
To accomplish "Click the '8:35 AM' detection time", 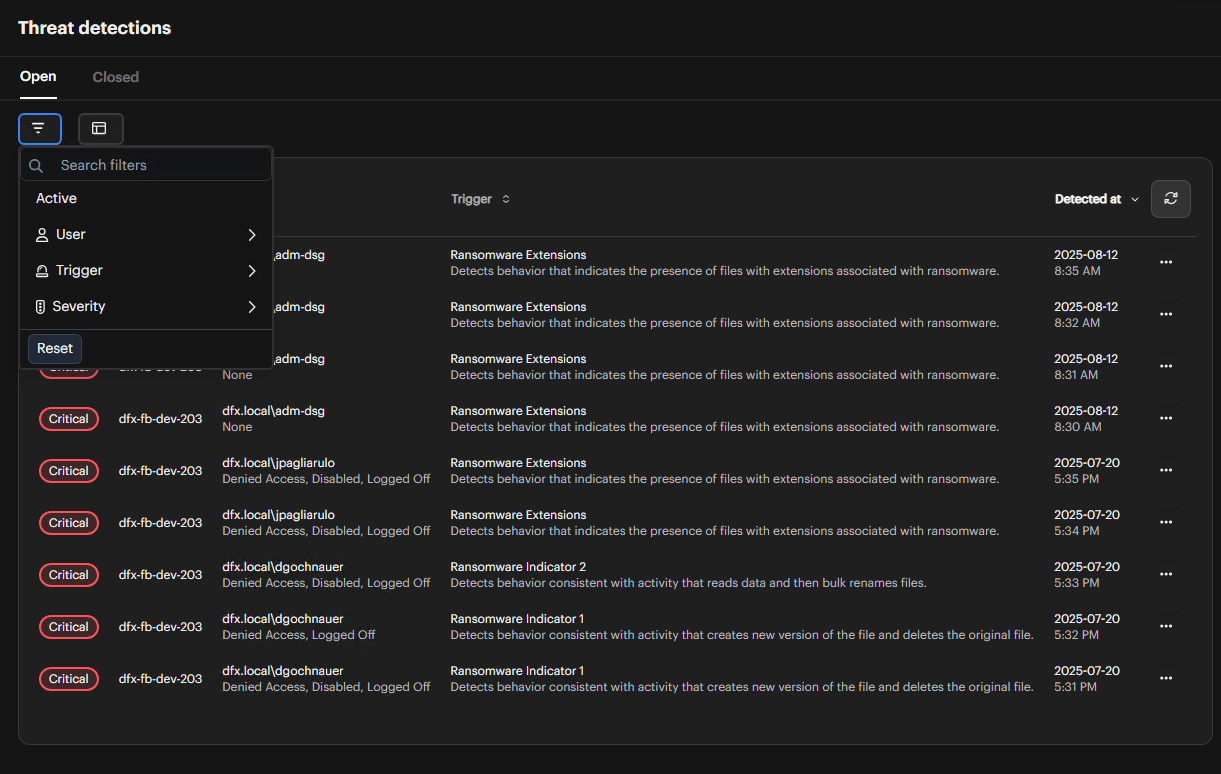I will click(x=1077, y=271).
